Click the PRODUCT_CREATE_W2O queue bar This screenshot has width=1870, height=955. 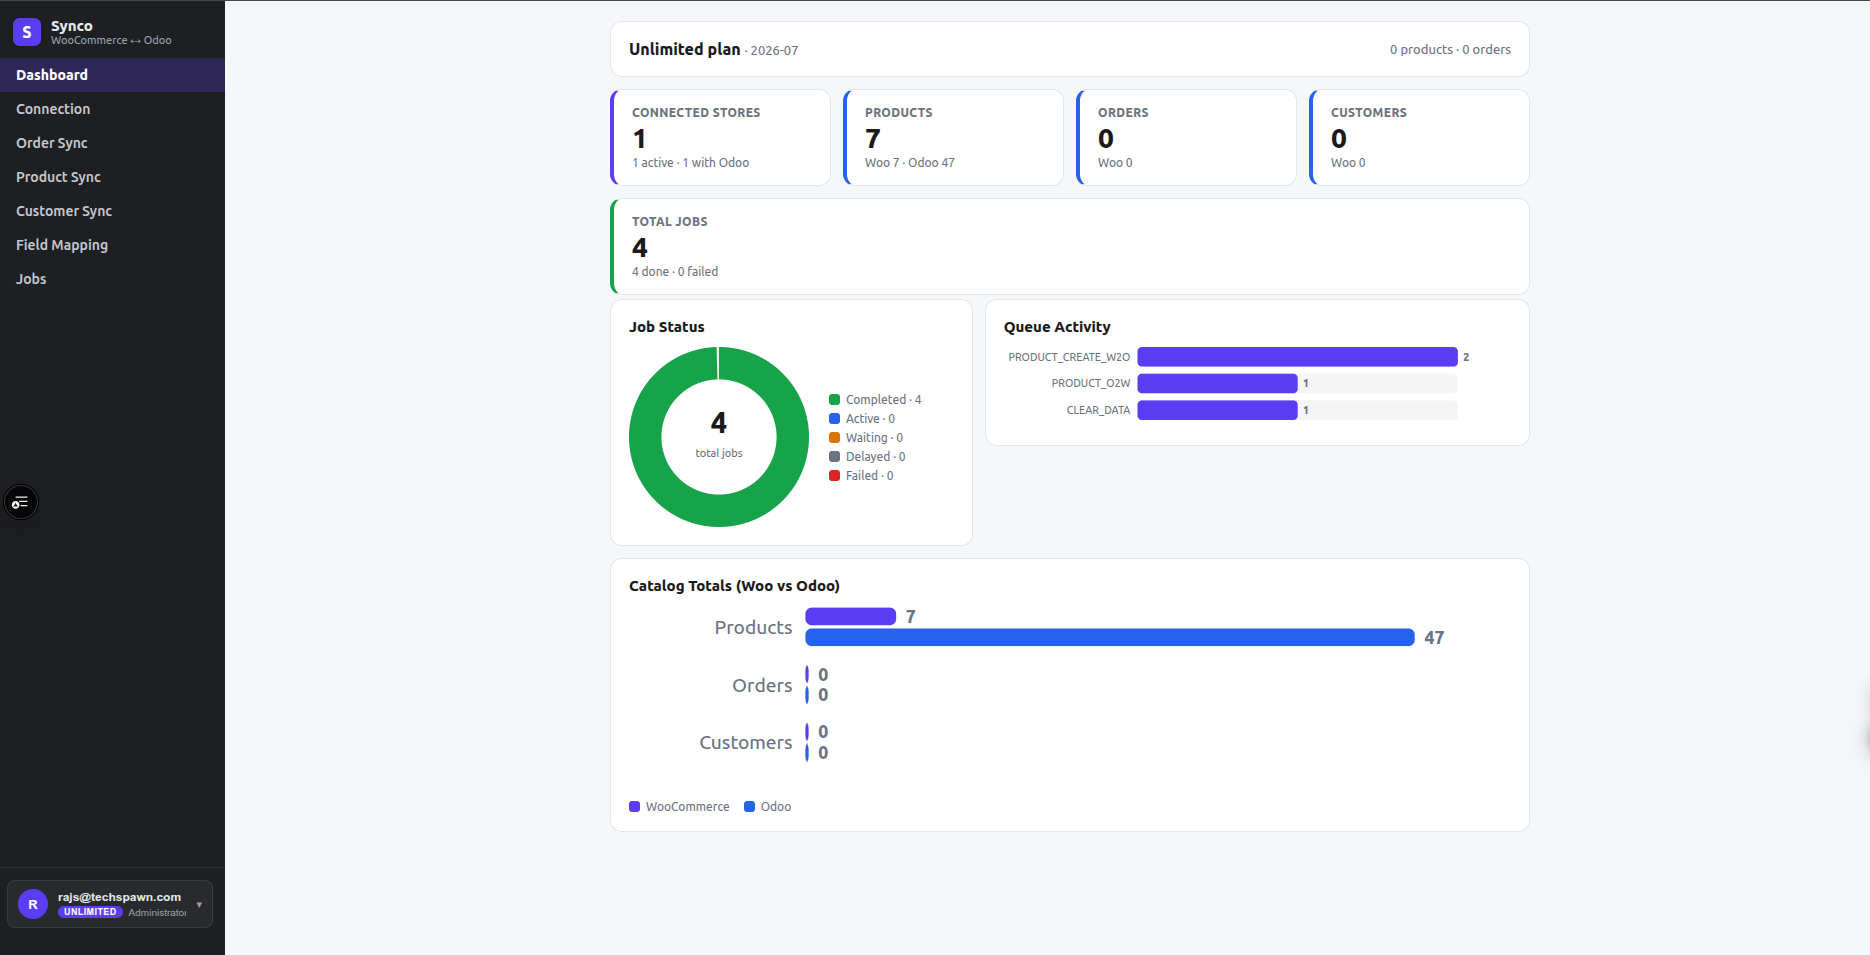pyautogui.click(x=1297, y=357)
